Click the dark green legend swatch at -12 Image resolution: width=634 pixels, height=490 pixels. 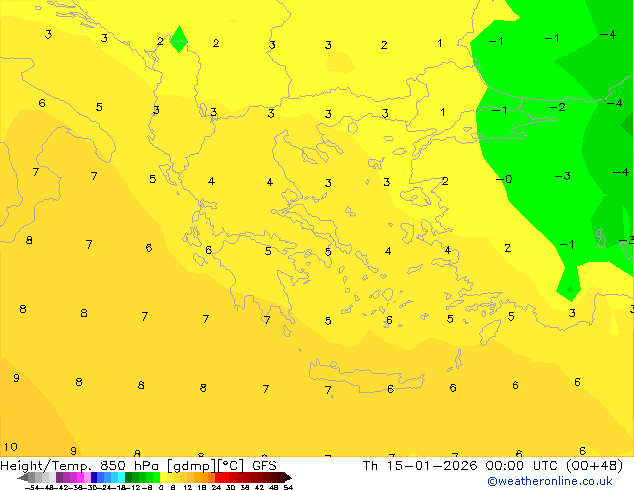coord(129,477)
